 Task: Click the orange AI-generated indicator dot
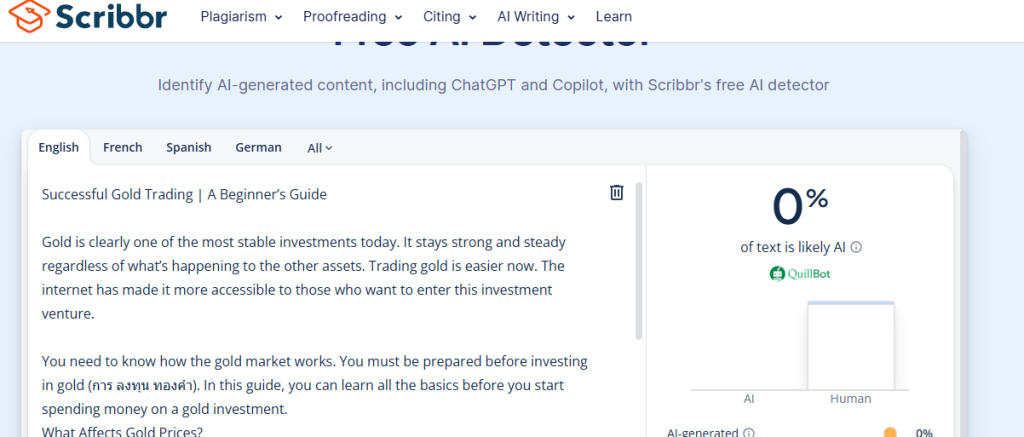[889, 433]
